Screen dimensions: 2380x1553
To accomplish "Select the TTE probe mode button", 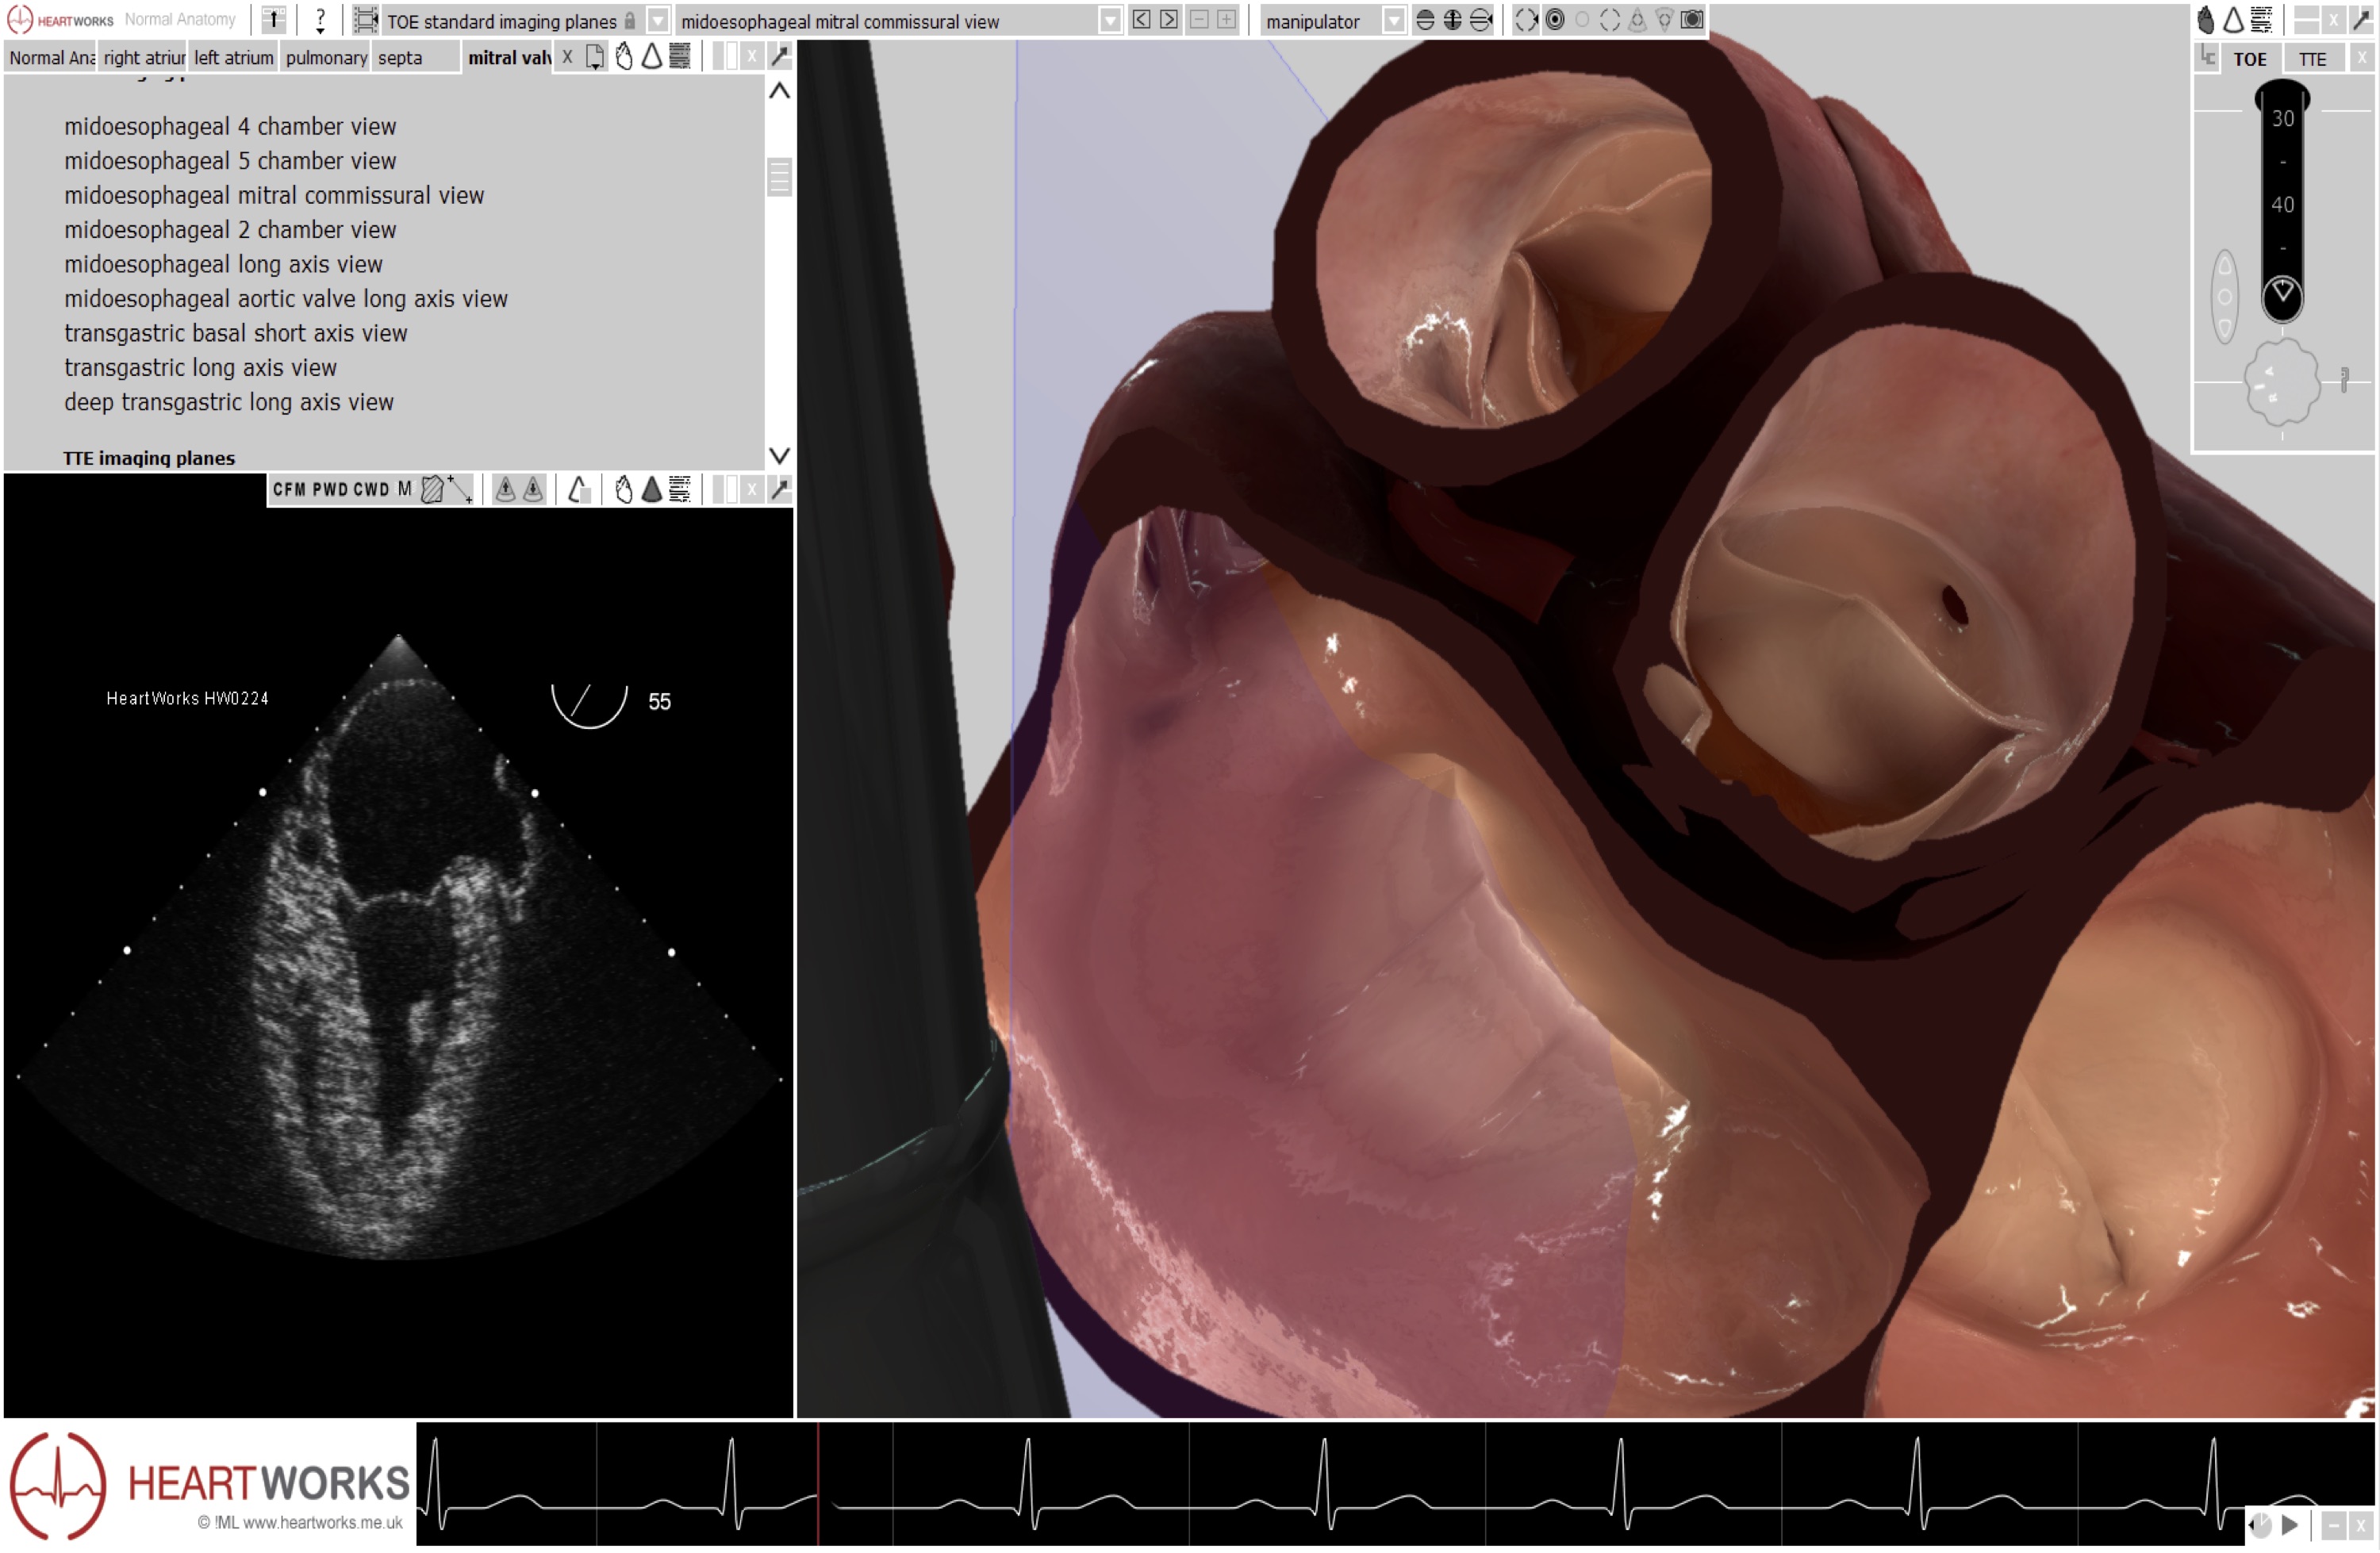I will coord(2313,59).
